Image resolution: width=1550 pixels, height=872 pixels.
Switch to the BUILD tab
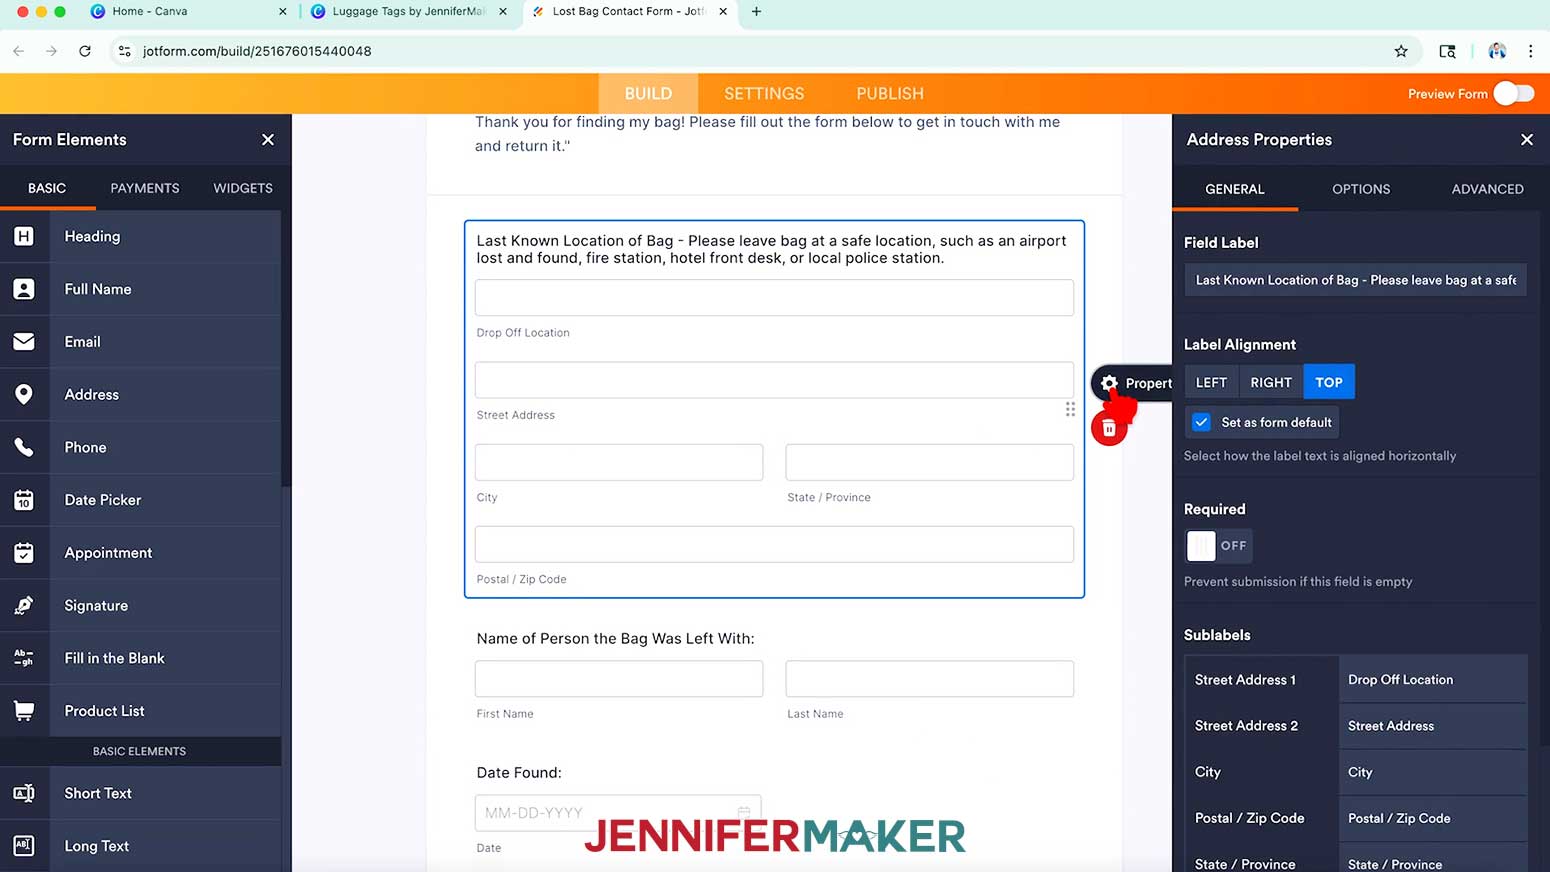pos(648,93)
